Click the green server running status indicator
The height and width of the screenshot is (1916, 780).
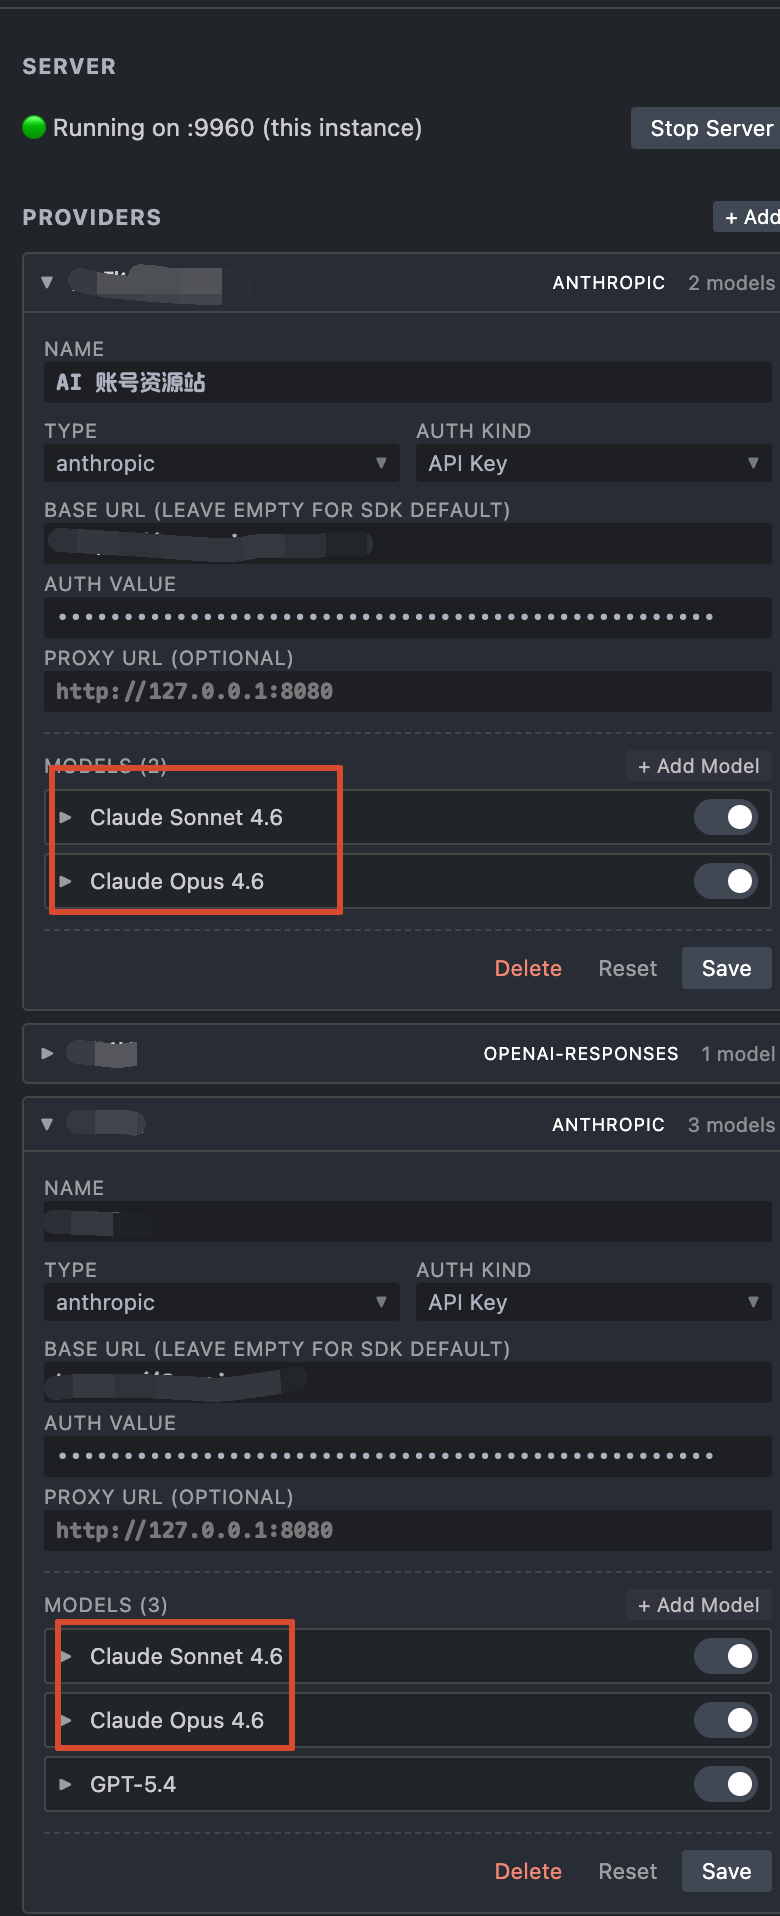34,128
